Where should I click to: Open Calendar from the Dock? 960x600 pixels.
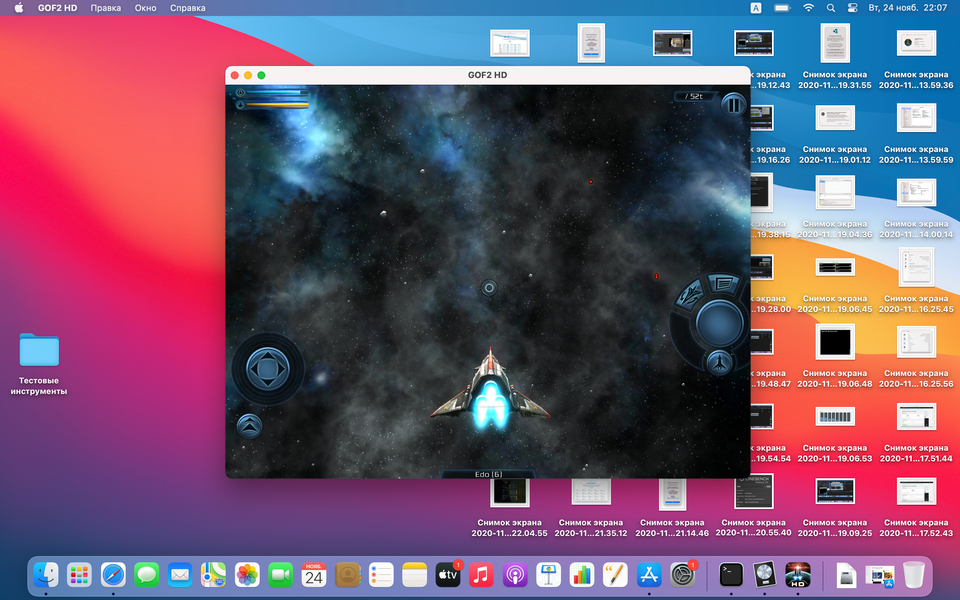point(314,575)
